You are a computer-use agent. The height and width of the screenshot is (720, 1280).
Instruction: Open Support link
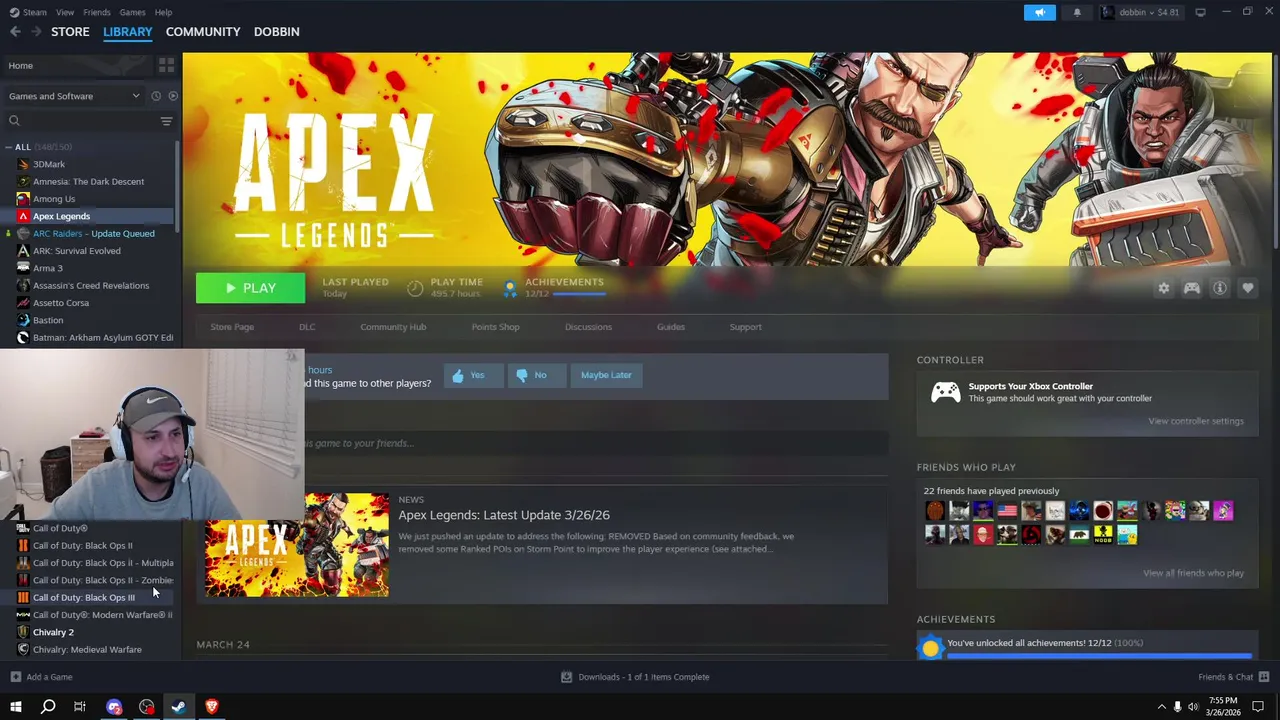pos(745,327)
